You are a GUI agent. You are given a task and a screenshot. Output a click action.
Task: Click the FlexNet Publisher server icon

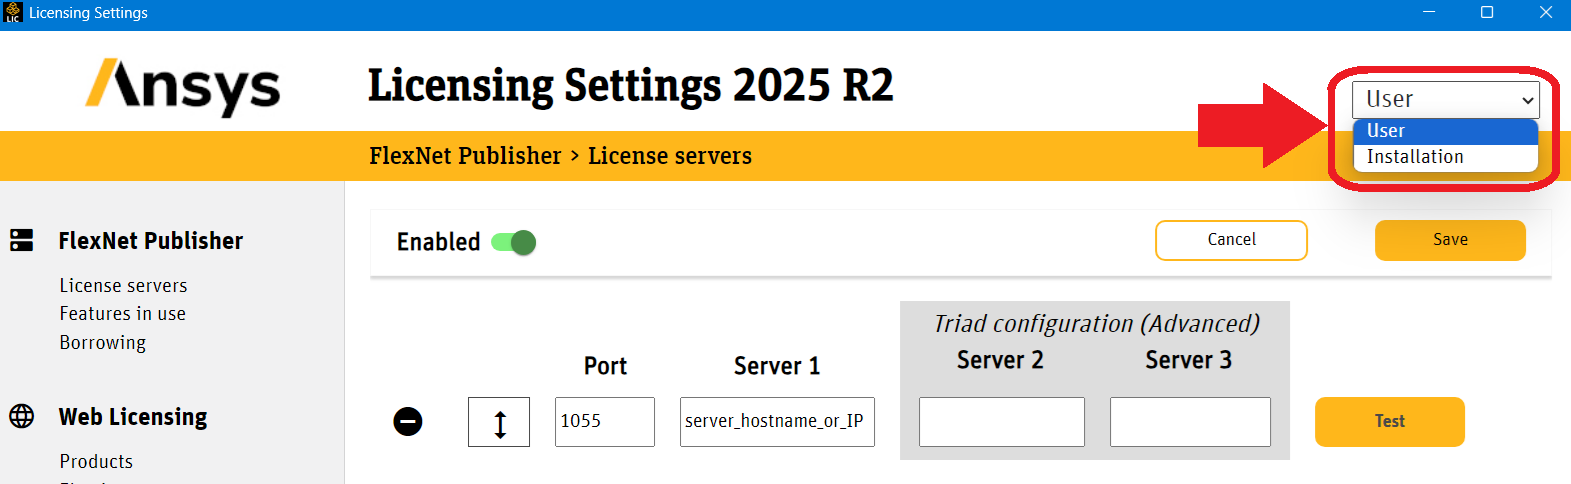21,241
